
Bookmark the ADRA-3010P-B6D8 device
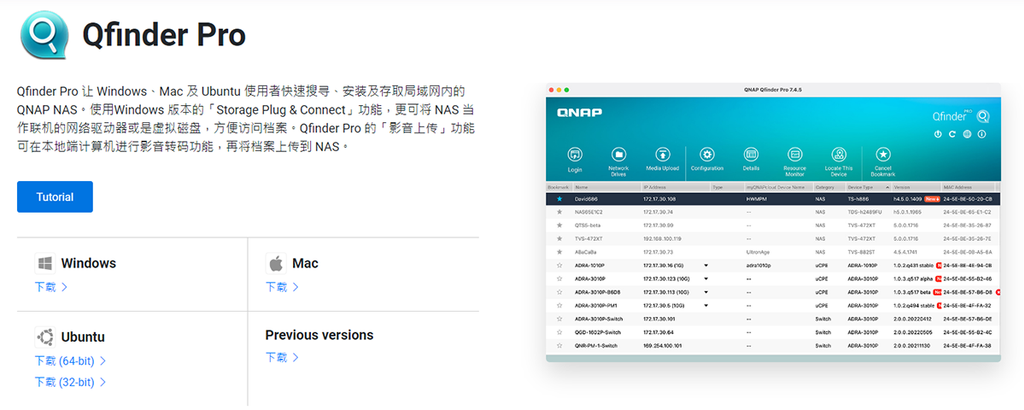(559, 292)
